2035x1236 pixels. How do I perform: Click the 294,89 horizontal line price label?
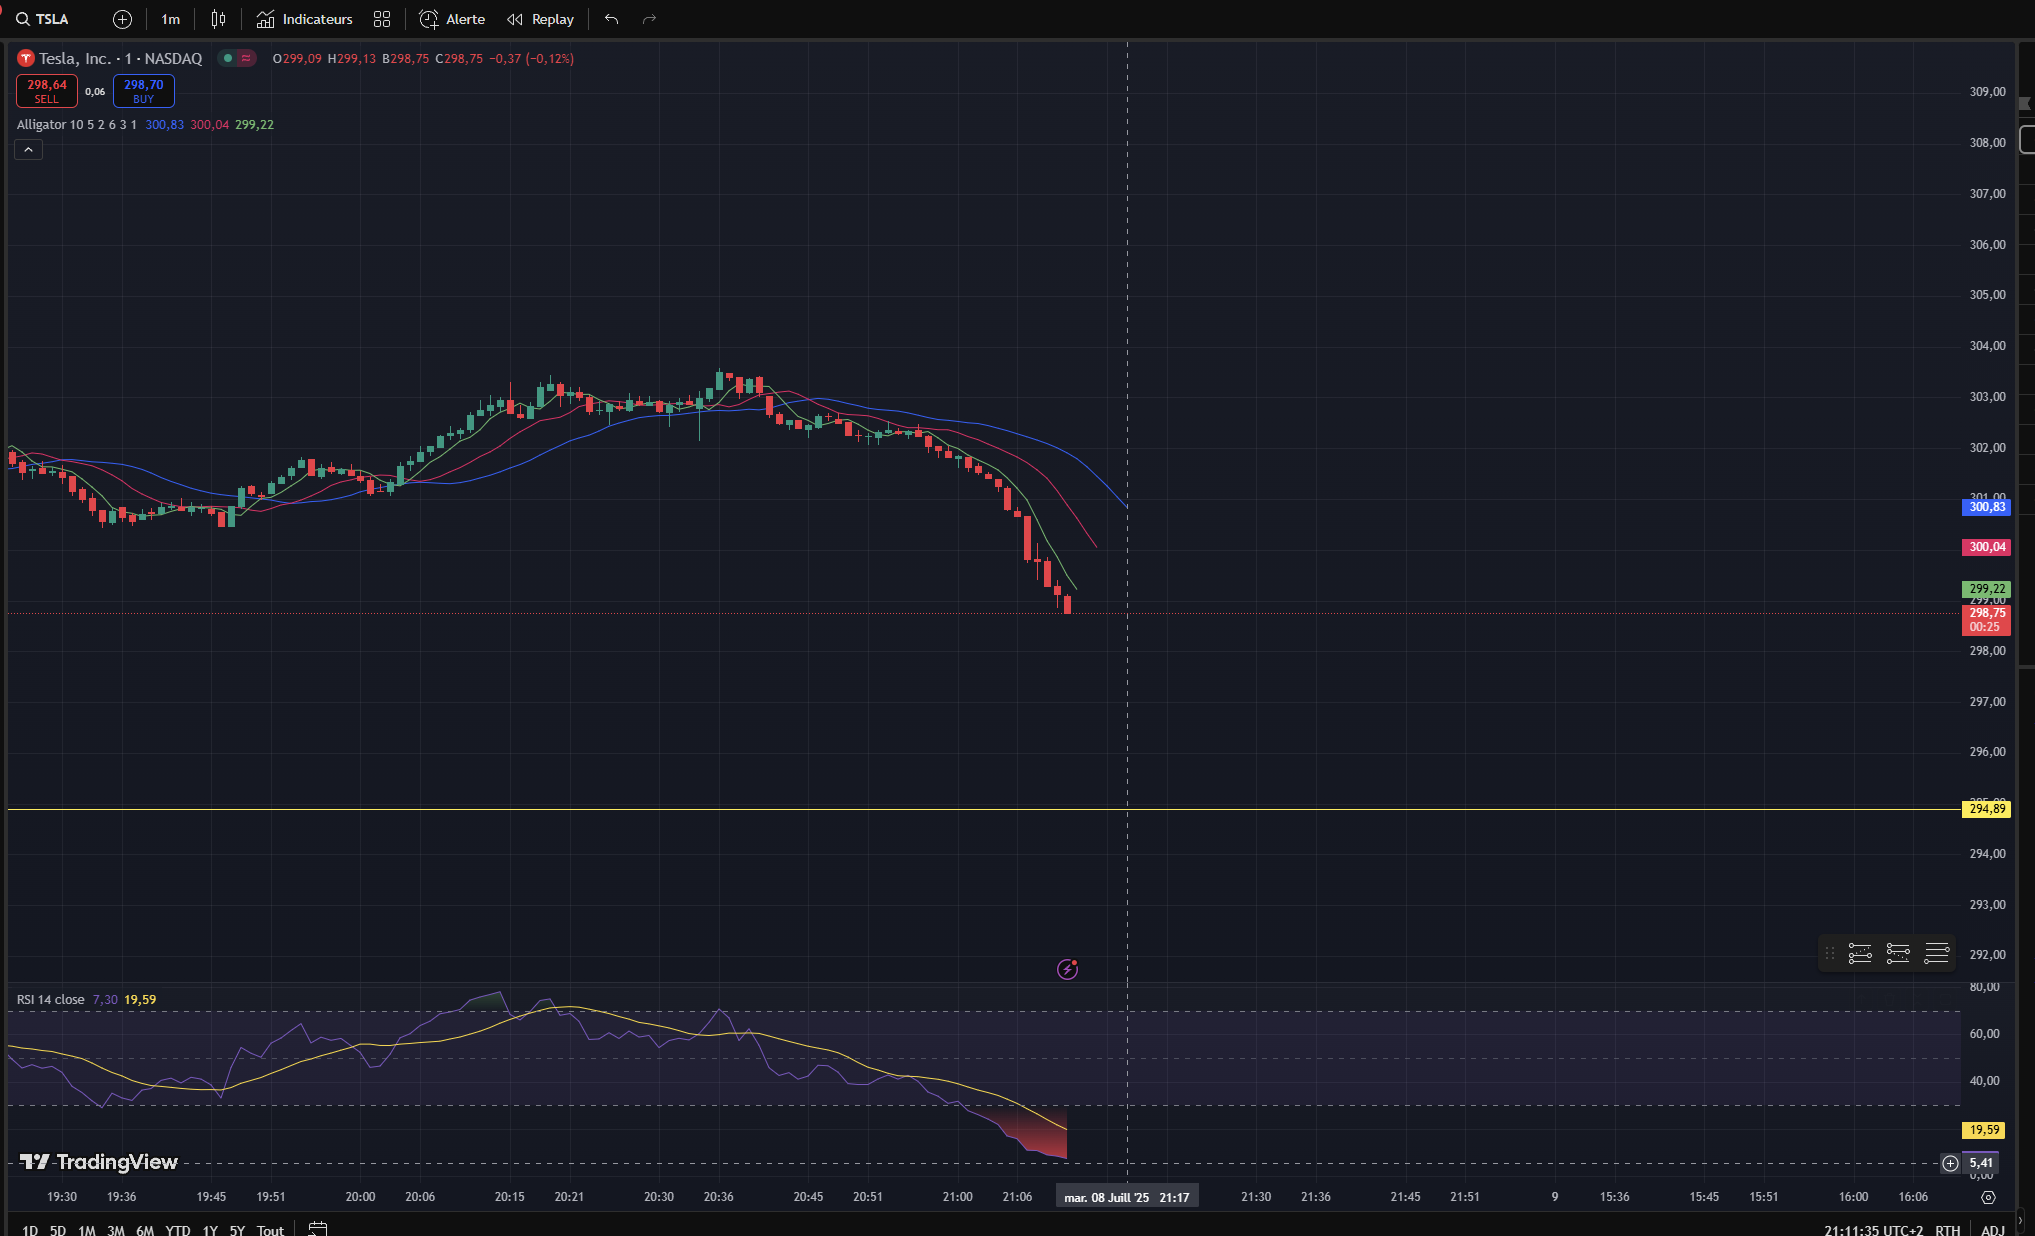tap(1987, 809)
